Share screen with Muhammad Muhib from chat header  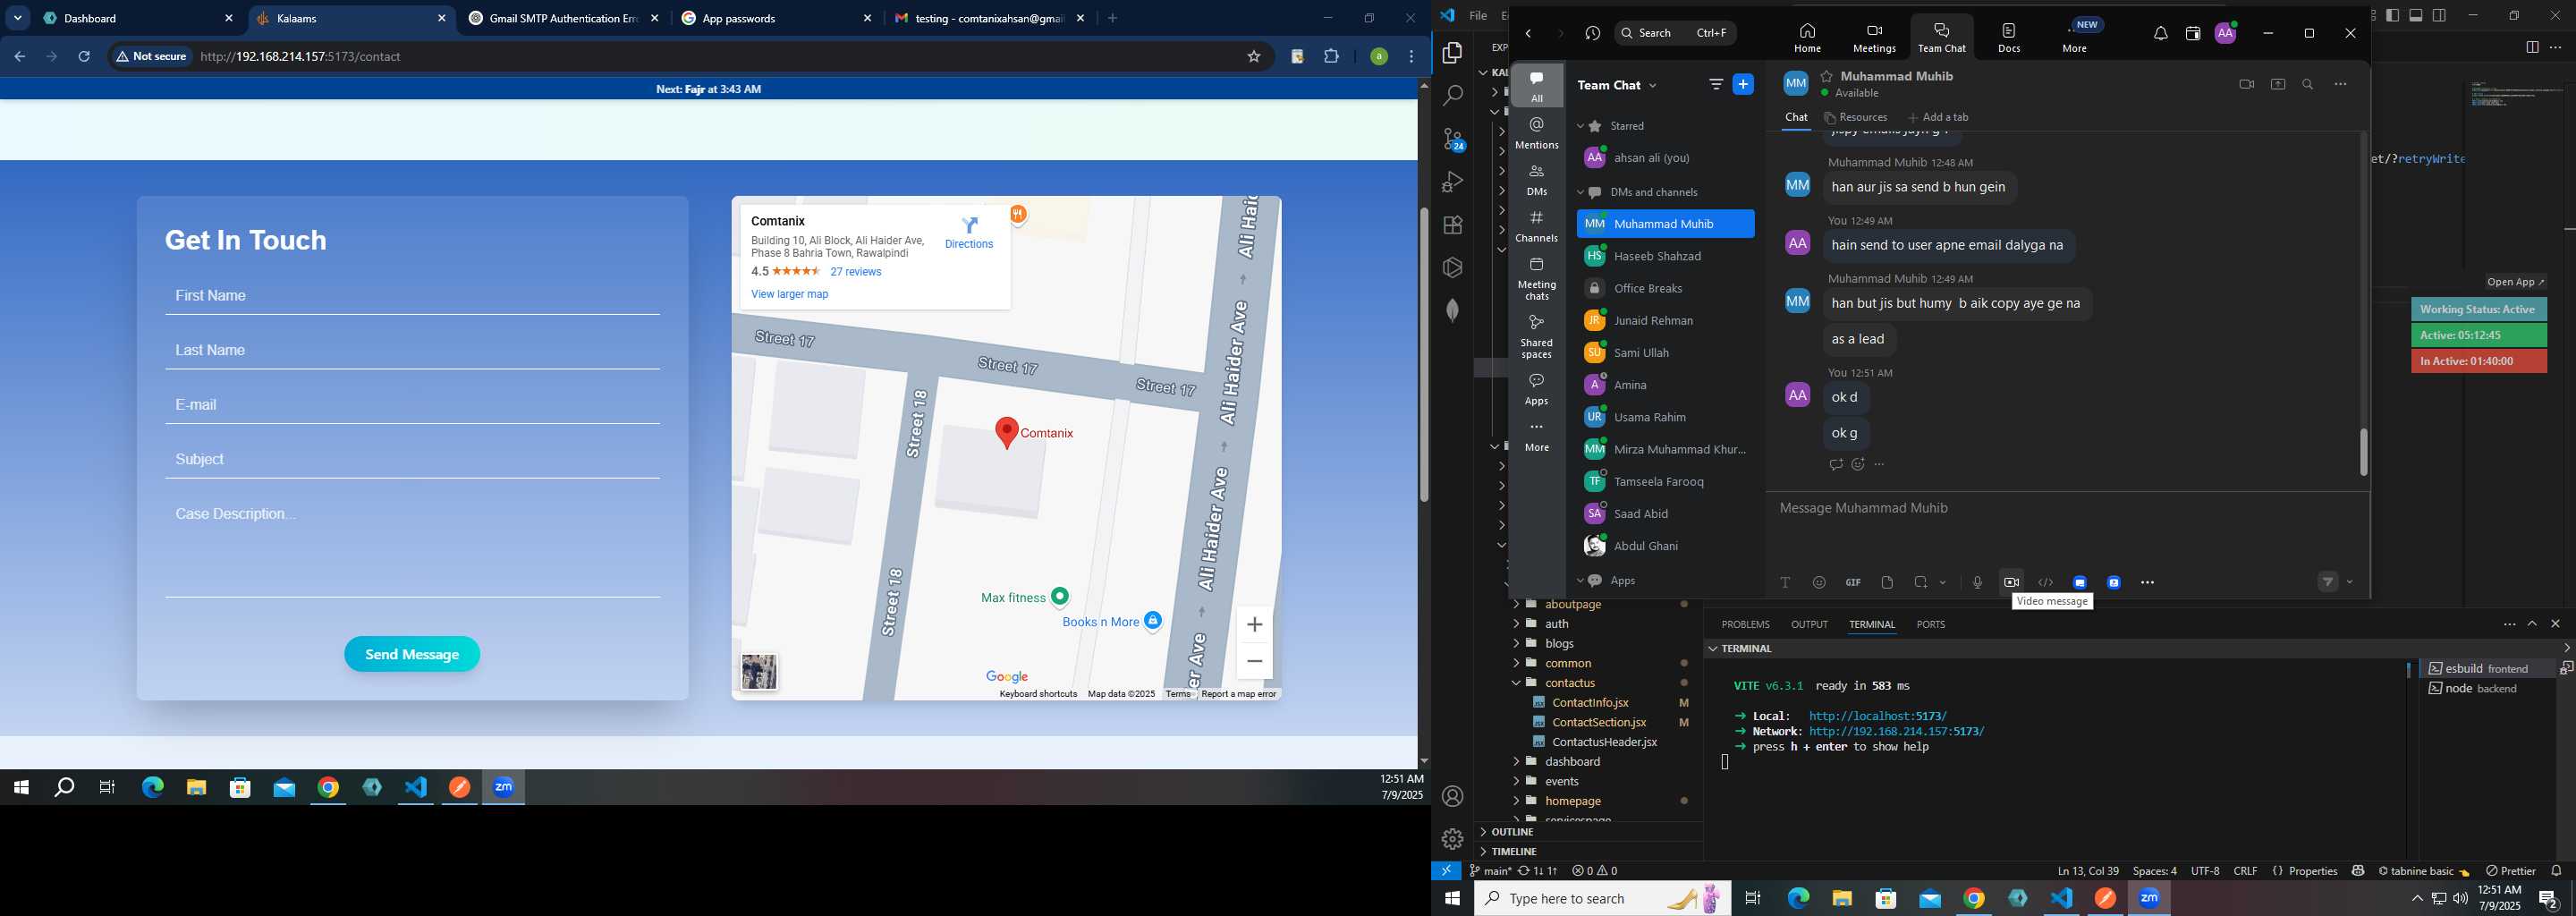pos(2277,85)
